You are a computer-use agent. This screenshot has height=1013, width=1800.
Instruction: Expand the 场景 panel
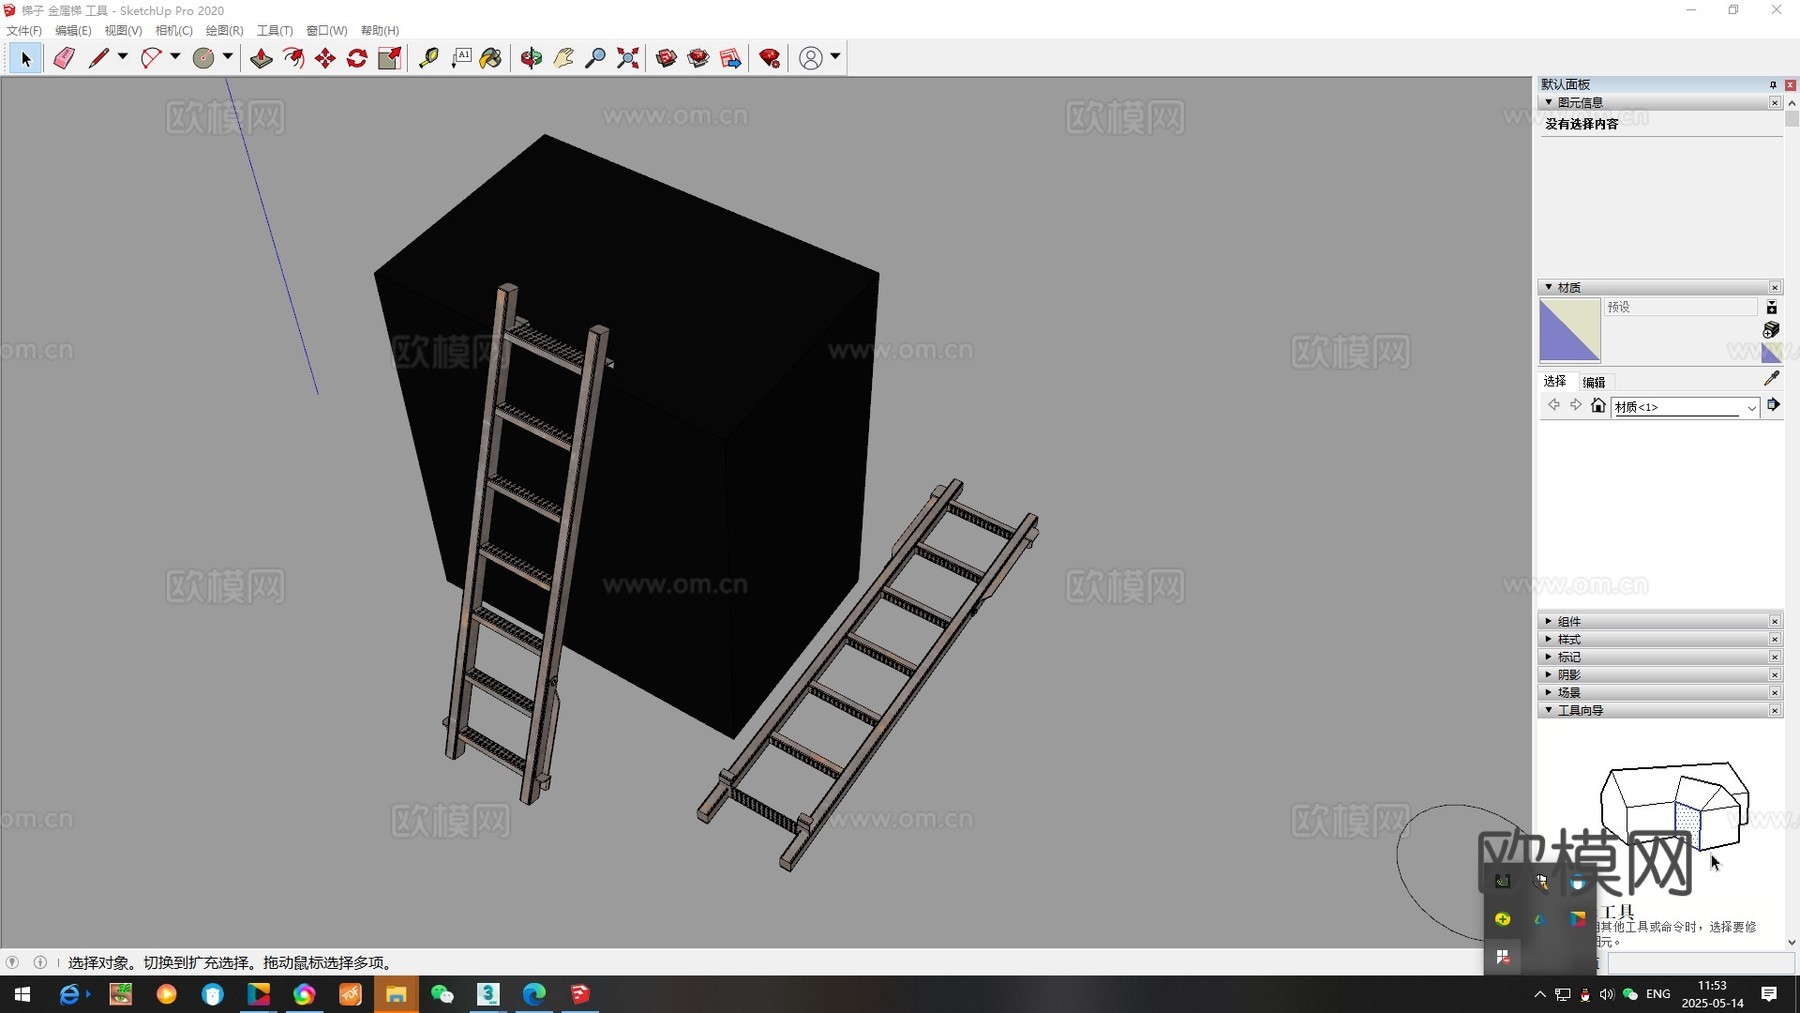click(x=1549, y=692)
